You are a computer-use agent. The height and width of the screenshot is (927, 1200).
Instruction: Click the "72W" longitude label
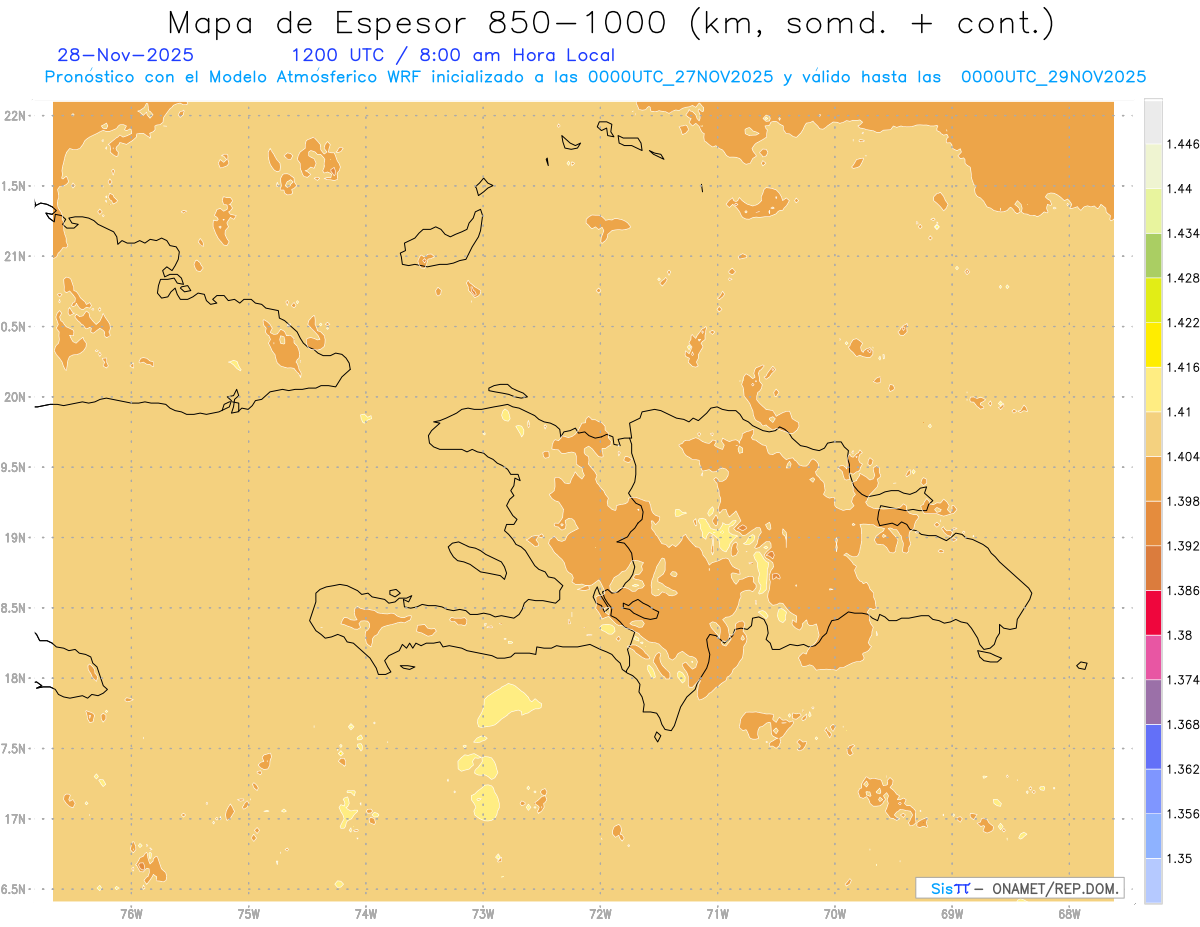coord(600,914)
